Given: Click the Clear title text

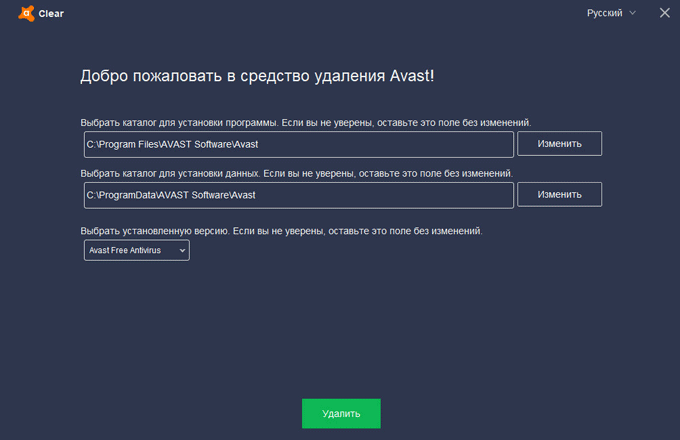Looking at the screenshot, I should (x=51, y=13).
